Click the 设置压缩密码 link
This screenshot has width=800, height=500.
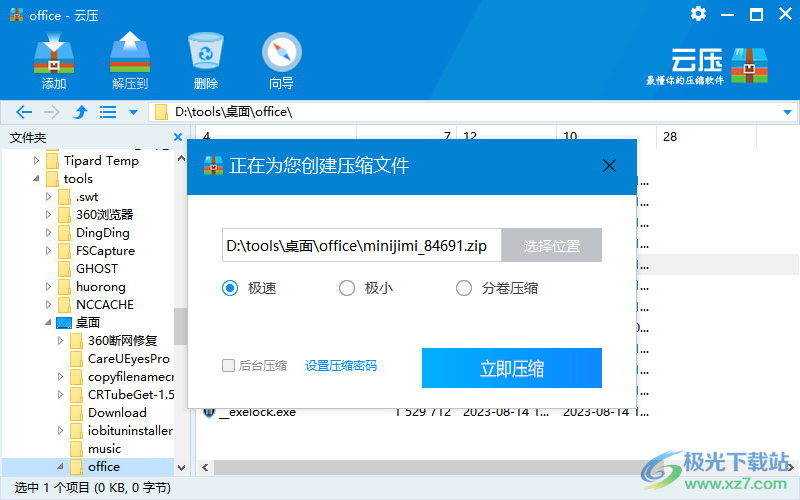coord(341,366)
